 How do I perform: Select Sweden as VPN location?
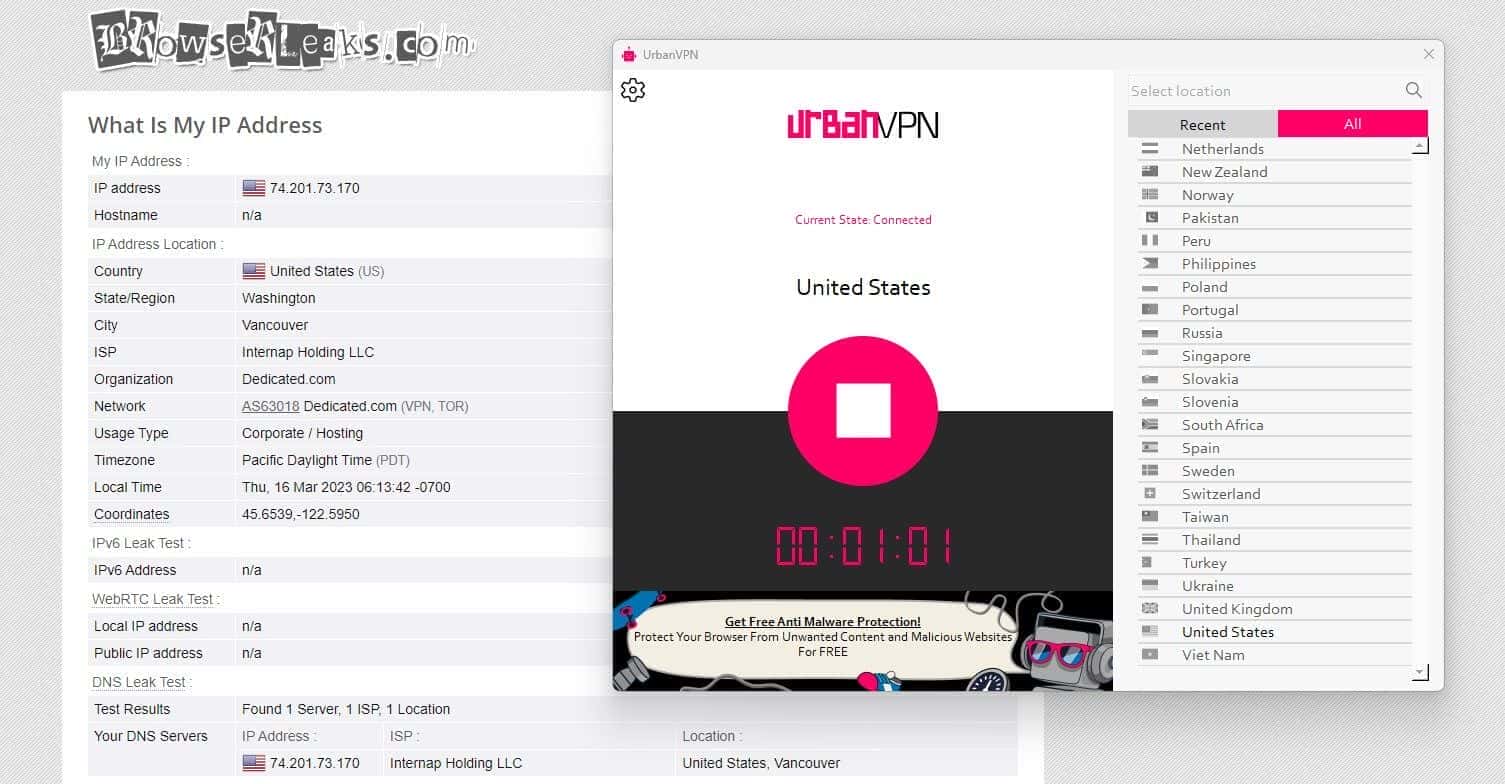[1275, 471]
